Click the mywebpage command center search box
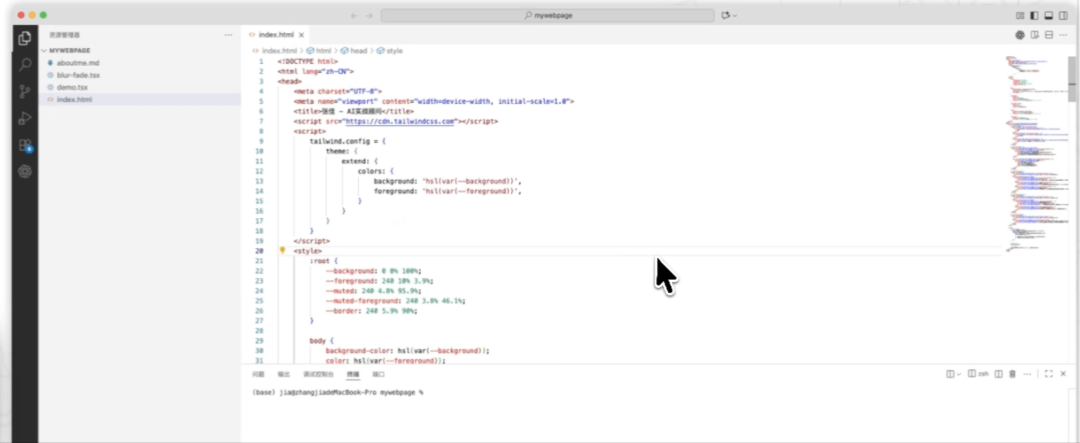This screenshot has width=1080, height=443. point(547,15)
